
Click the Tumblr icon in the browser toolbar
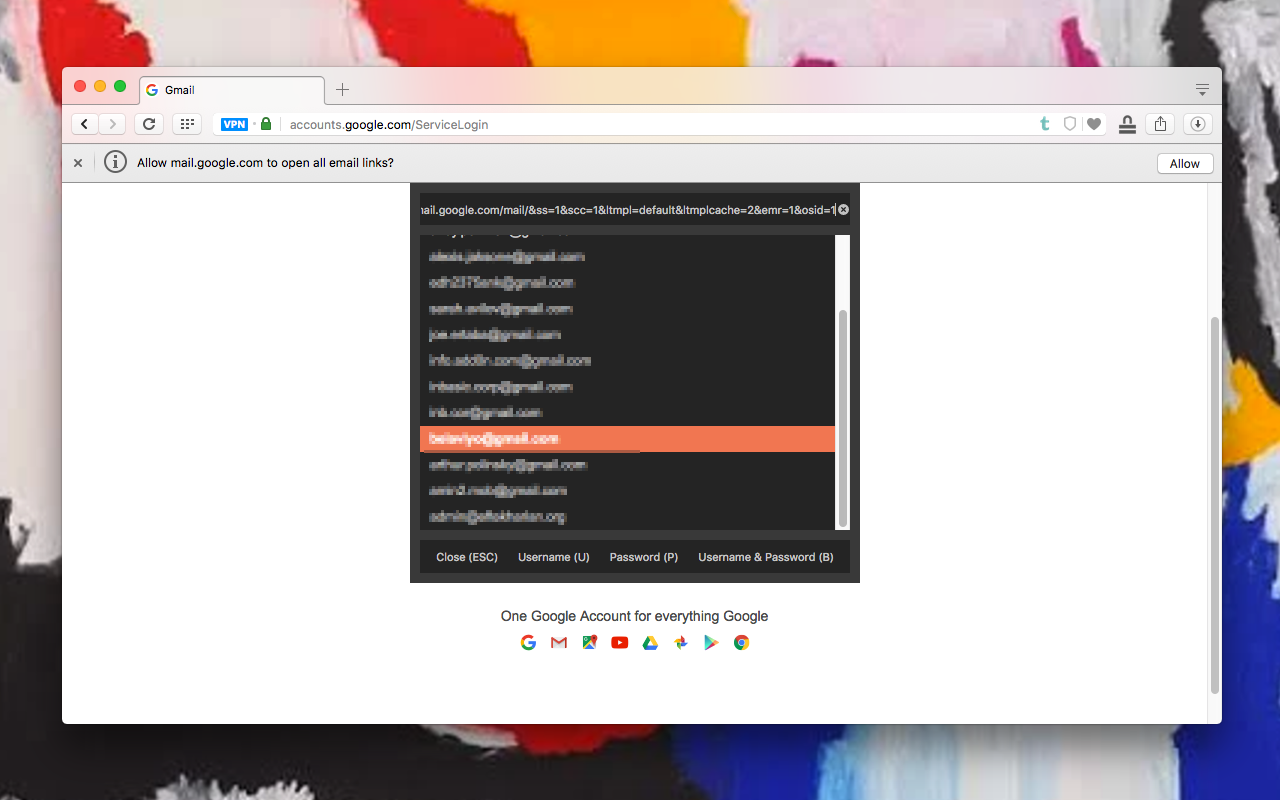1044,123
